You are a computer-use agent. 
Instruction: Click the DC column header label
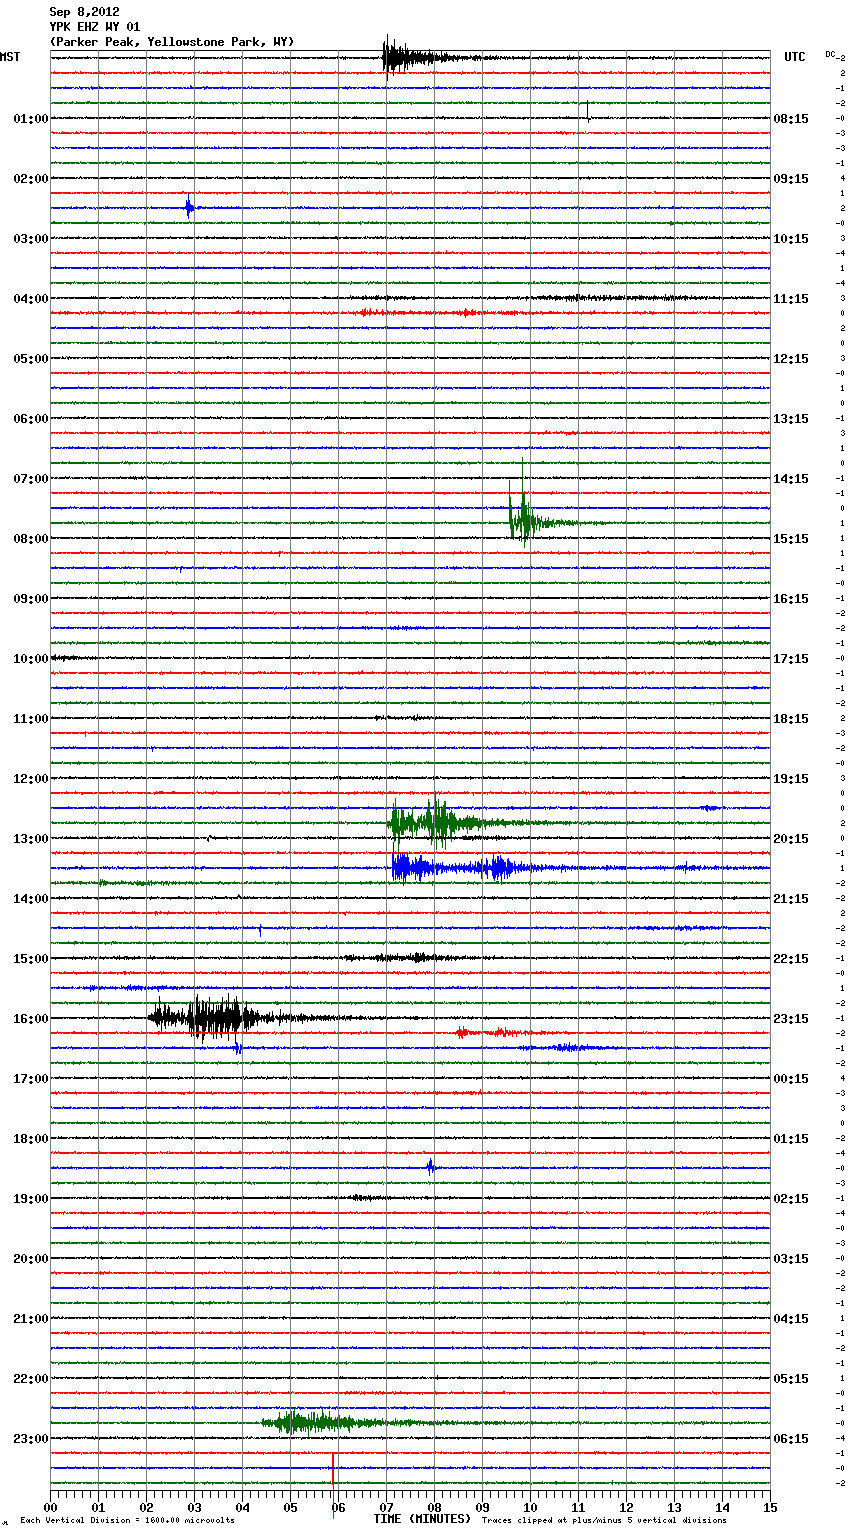[830, 54]
